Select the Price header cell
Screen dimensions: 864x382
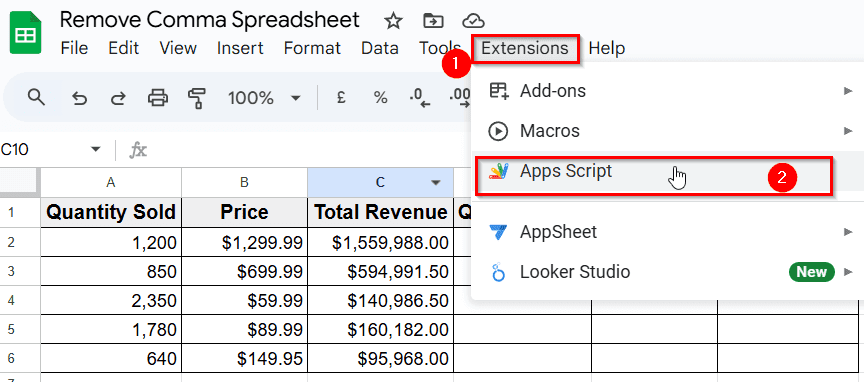click(244, 212)
